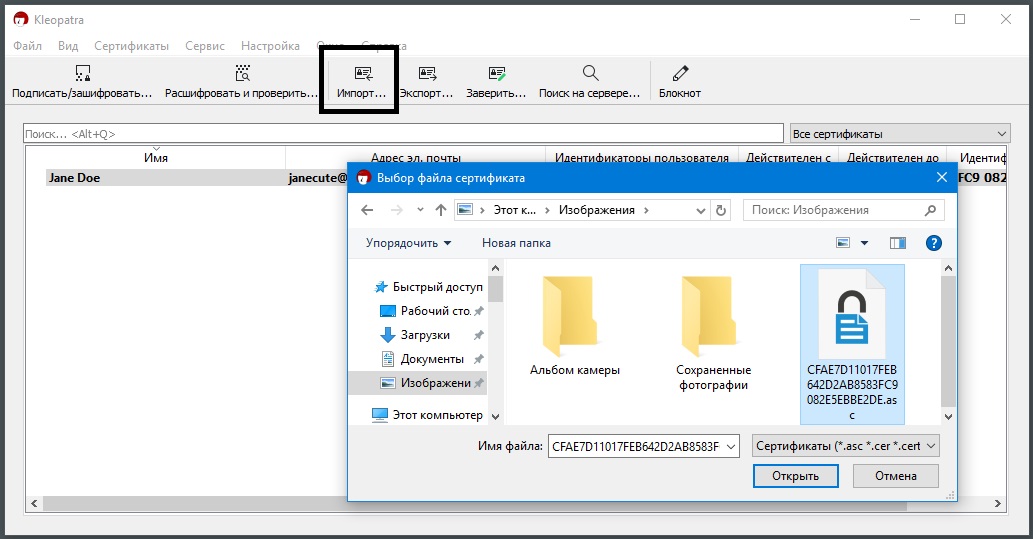Click the Decrypt and verify toolbar icon
The width and height of the screenshot is (1033, 539).
pos(241,74)
